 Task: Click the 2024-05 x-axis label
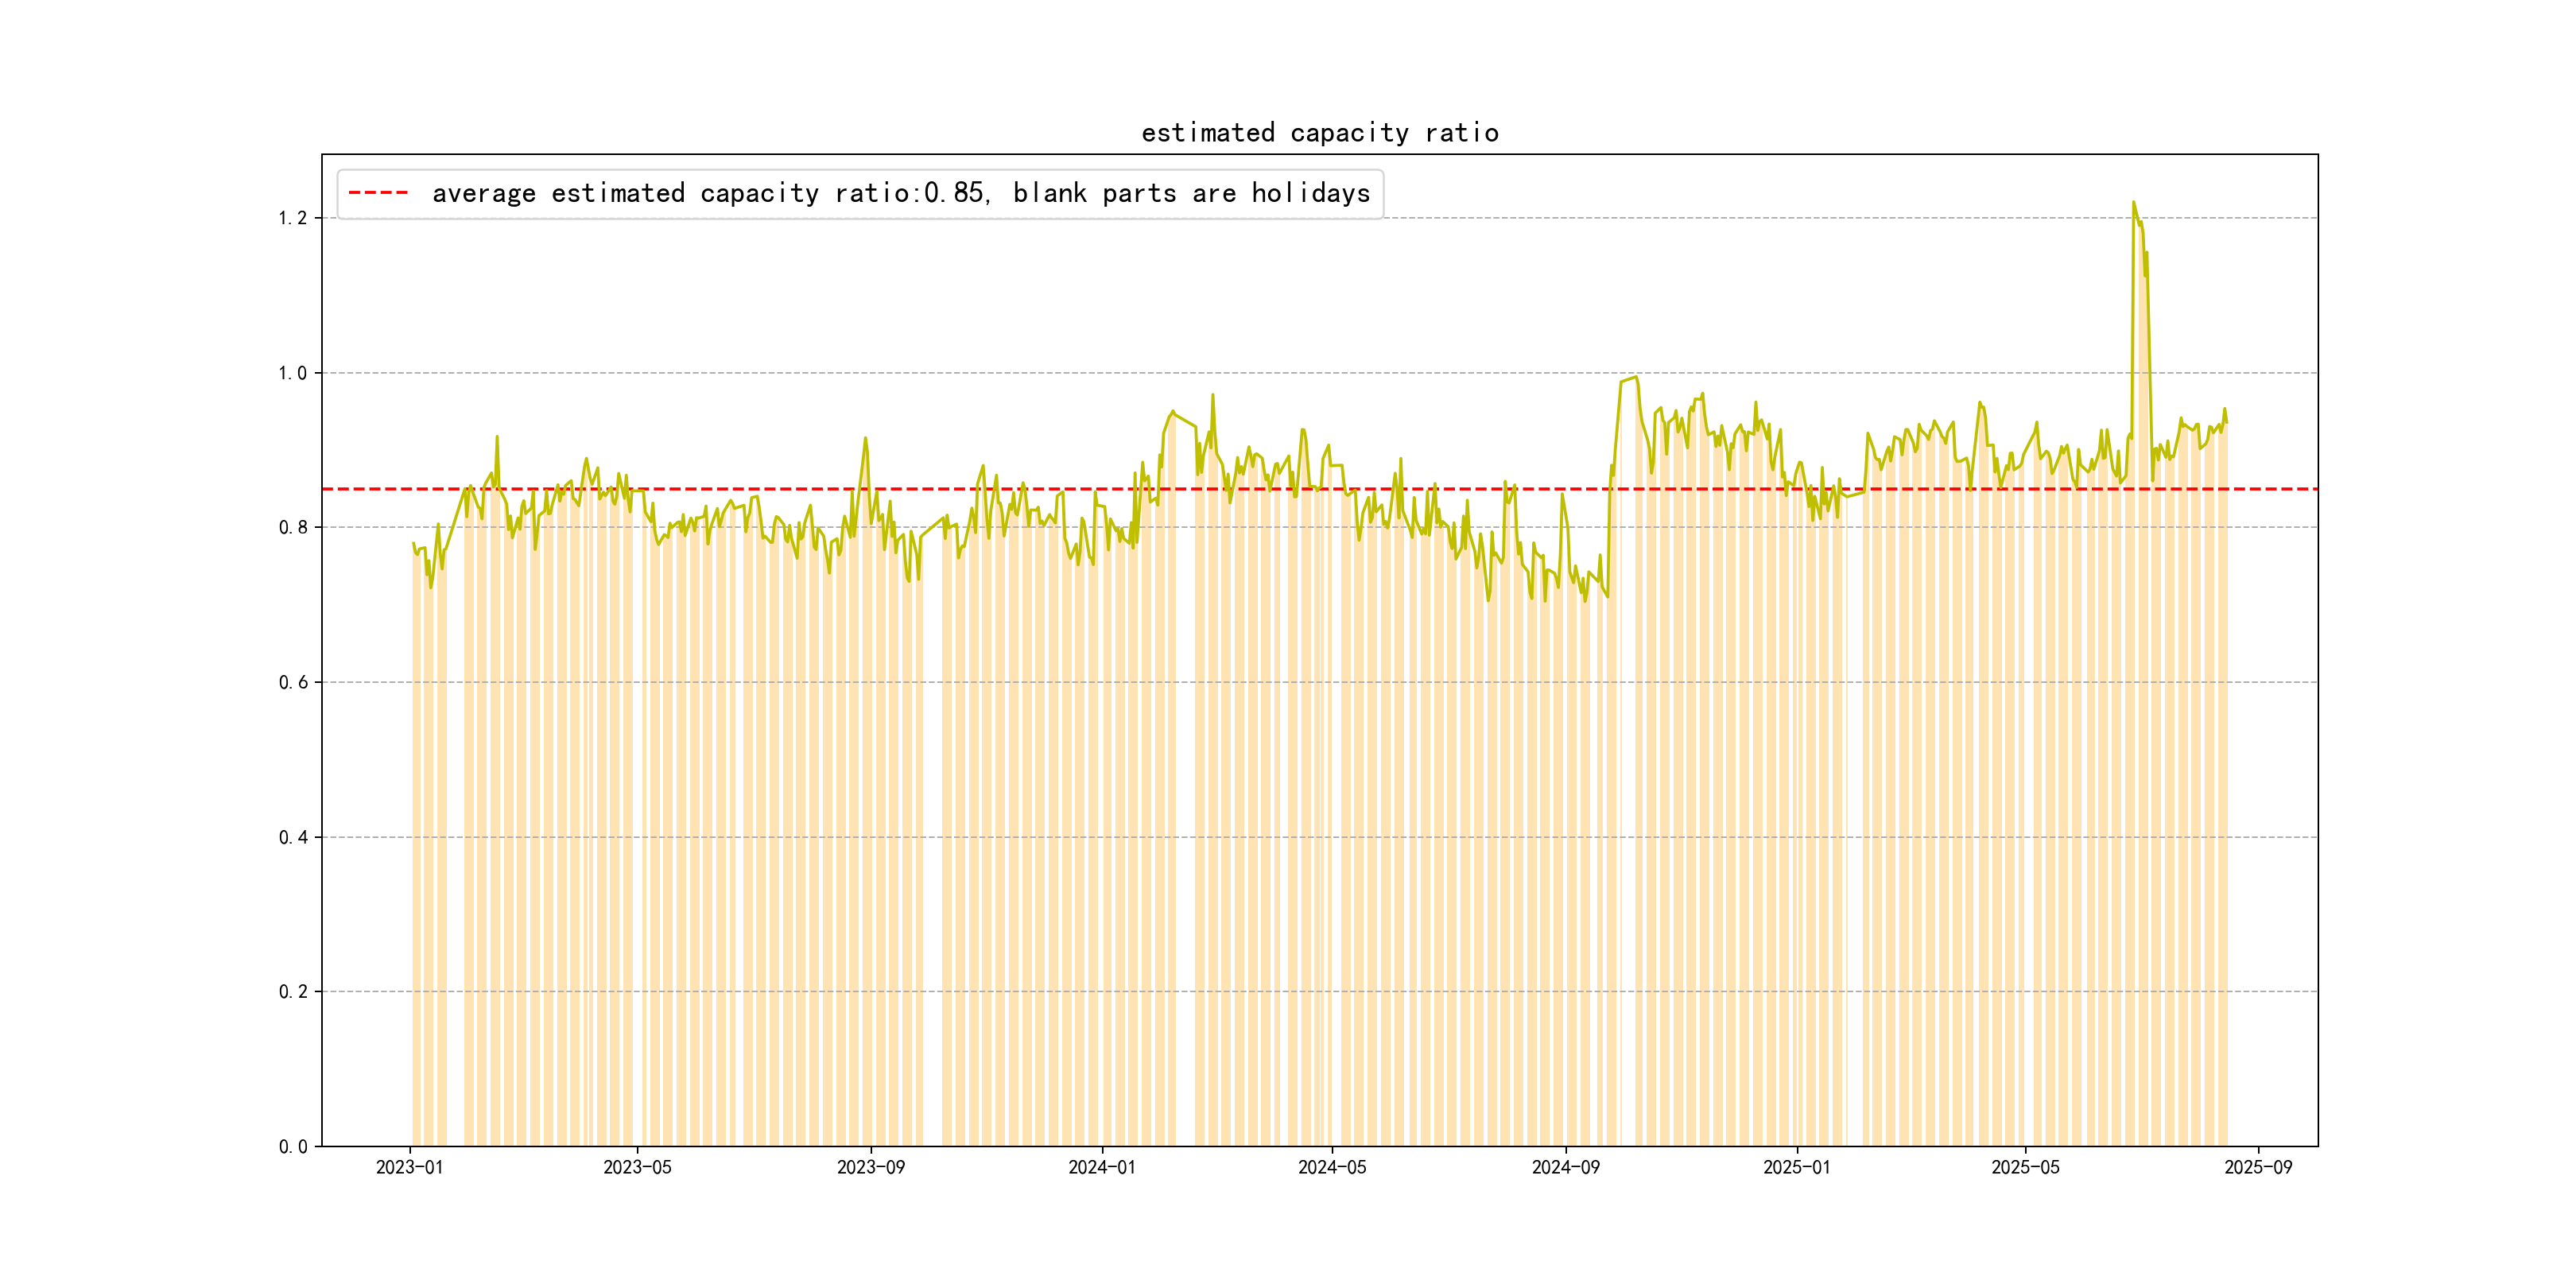[1331, 1167]
